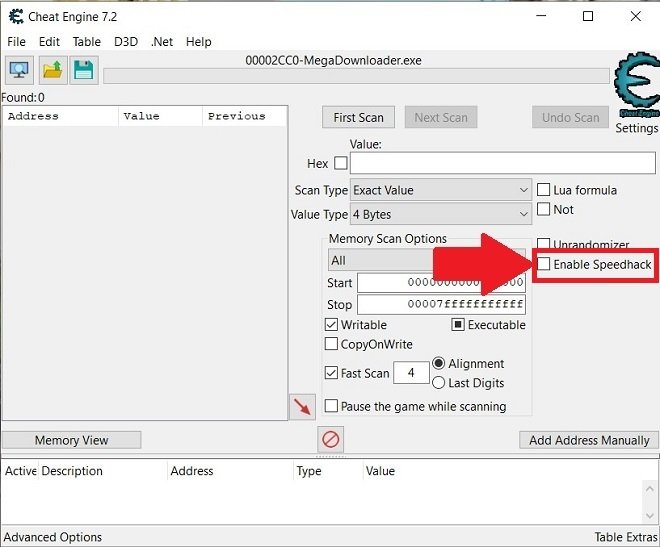Image resolution: width=660 pixels, height=547 pixels.
Task: Open Settings under the logo
Action: [636, 128]
